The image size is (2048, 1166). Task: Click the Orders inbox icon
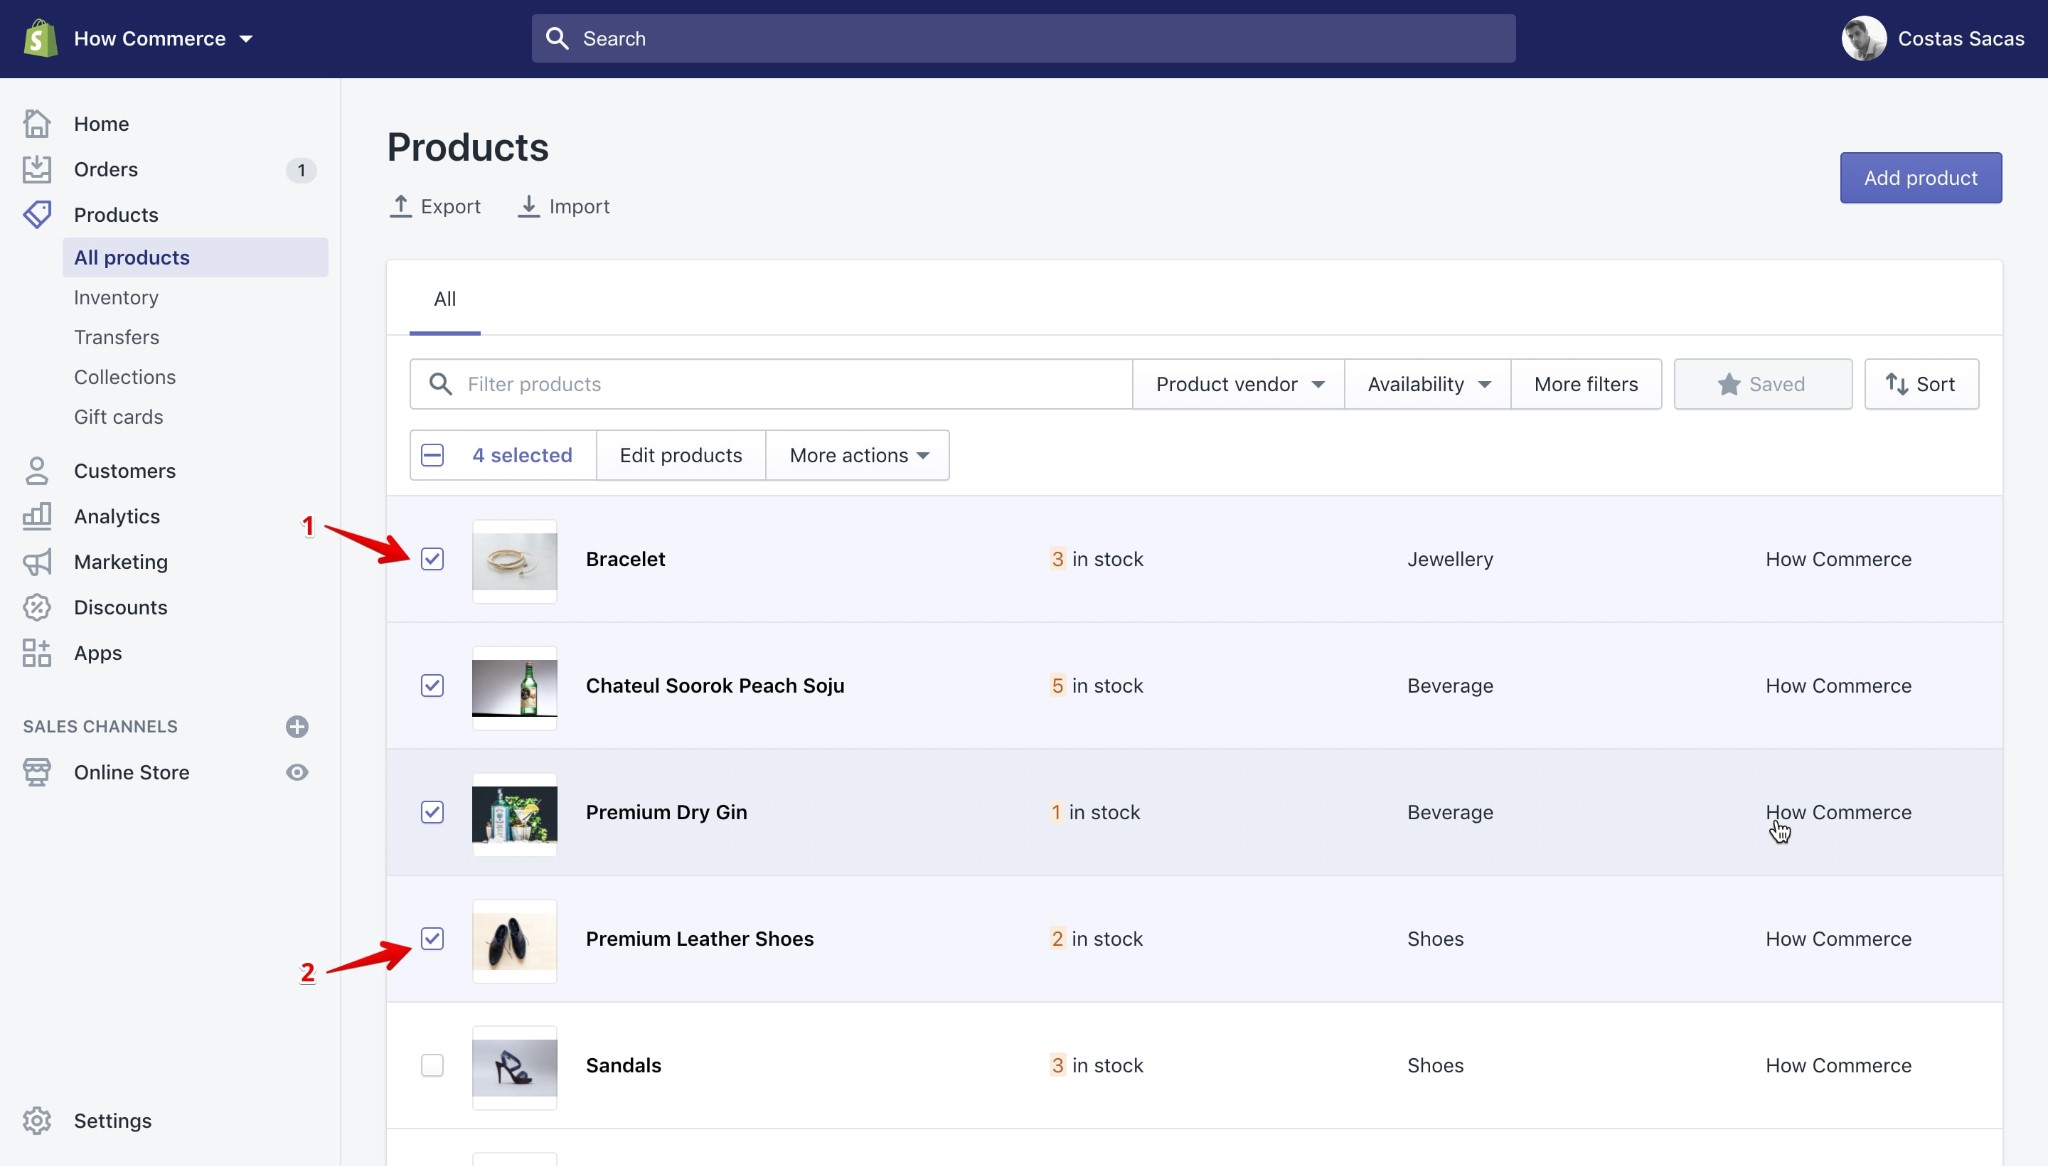click(37, 169)
